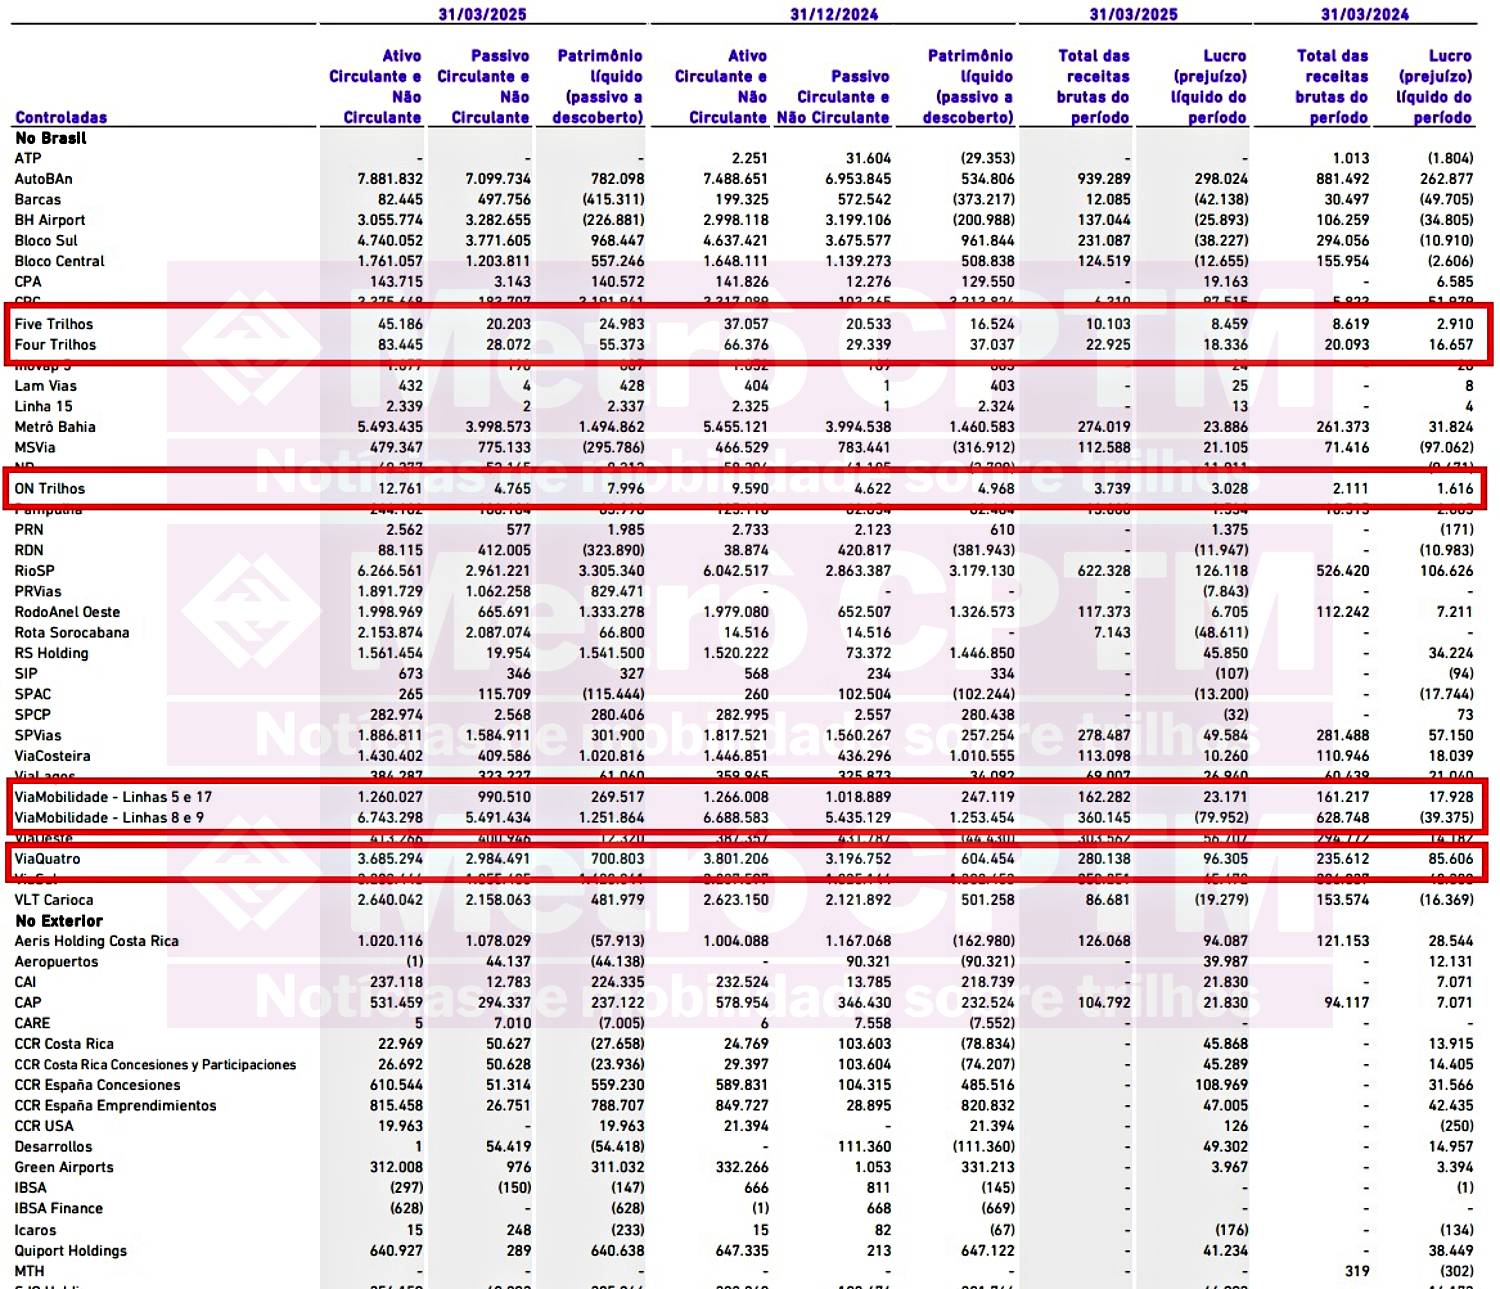Click 'CCR Costa Rica Concesiones y Participaciones' label
The image size is (1500, 1289).
point(155,1064)
